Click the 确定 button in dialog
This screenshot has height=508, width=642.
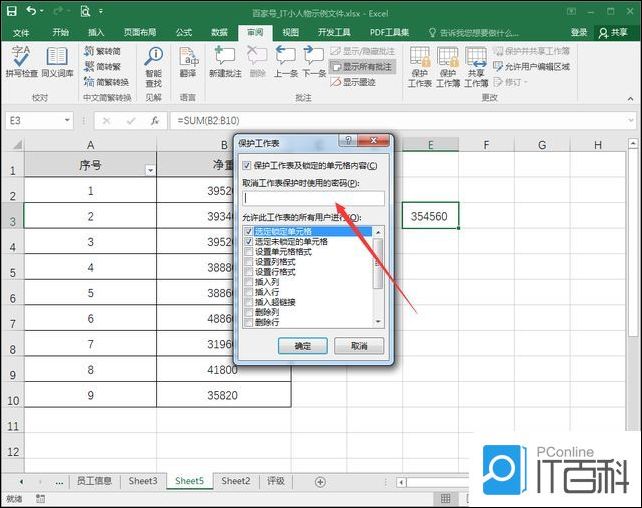tap(302, 345)
